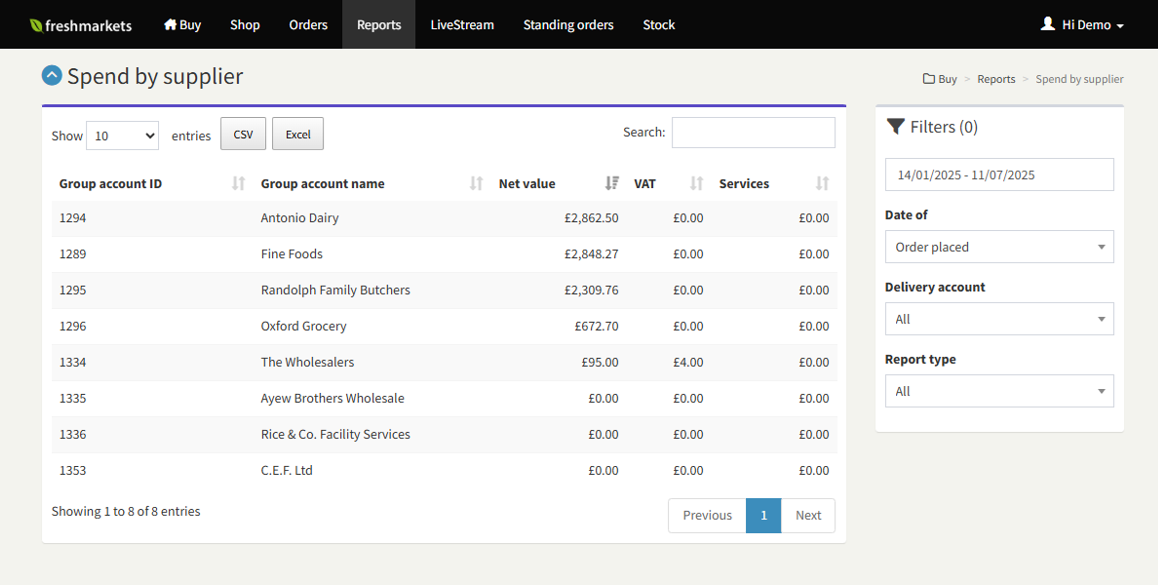This screenshot has height=585, width=1158.
Task: Go to Next page
Action: [808, 516]
